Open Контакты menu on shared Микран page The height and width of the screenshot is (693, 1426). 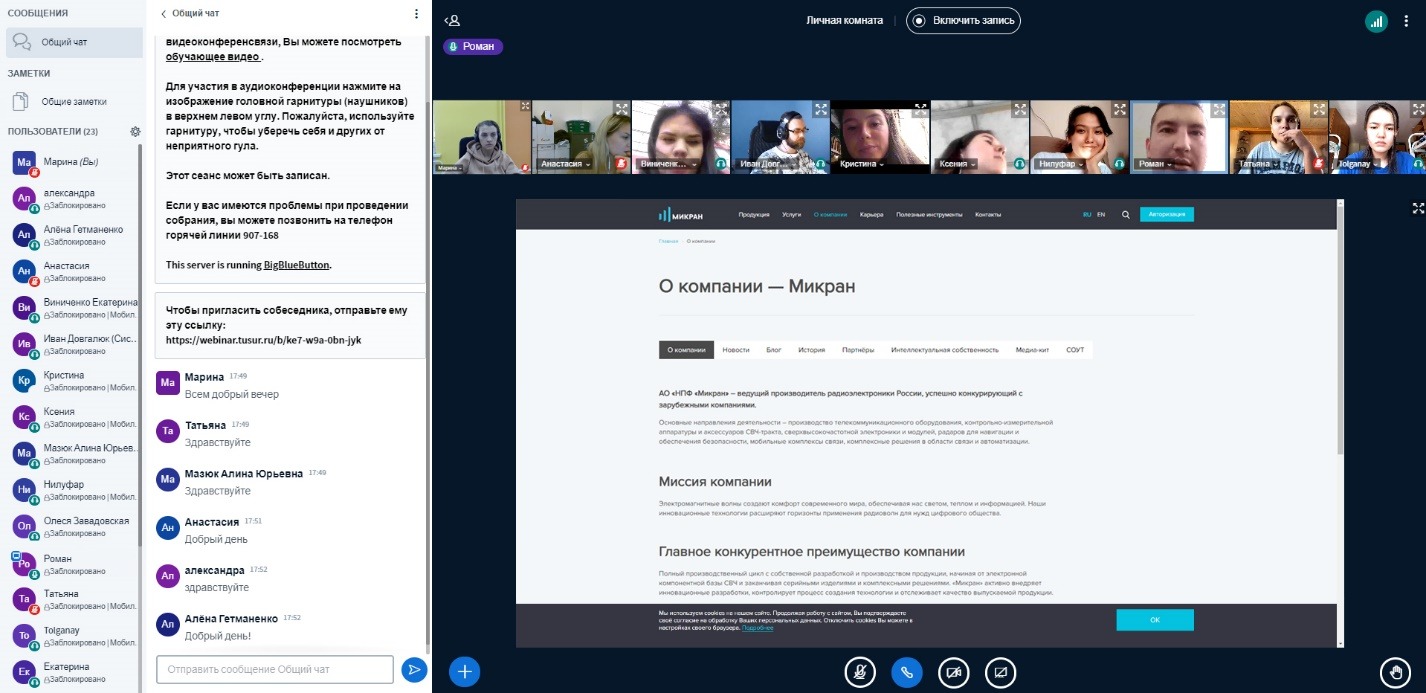click(988, 214)
